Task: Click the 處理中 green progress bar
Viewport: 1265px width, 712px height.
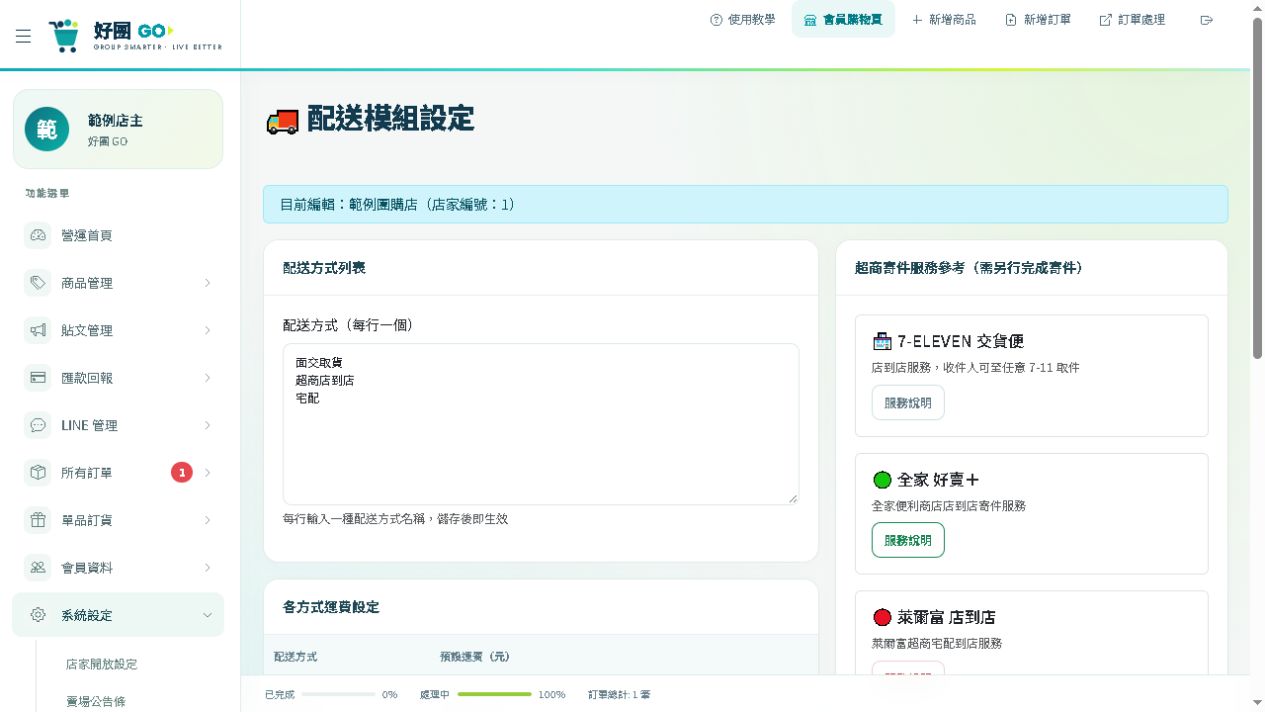Action: tap(495, 694)
